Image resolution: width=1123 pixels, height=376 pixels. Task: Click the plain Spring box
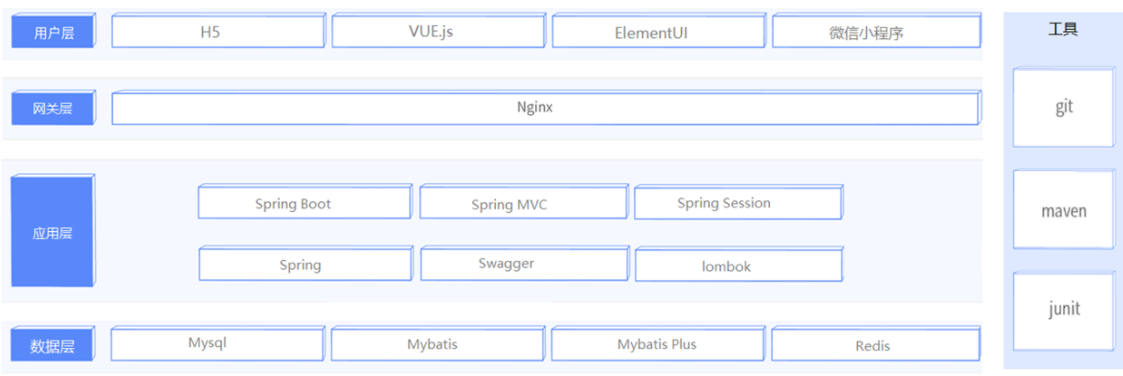(306, 264)
